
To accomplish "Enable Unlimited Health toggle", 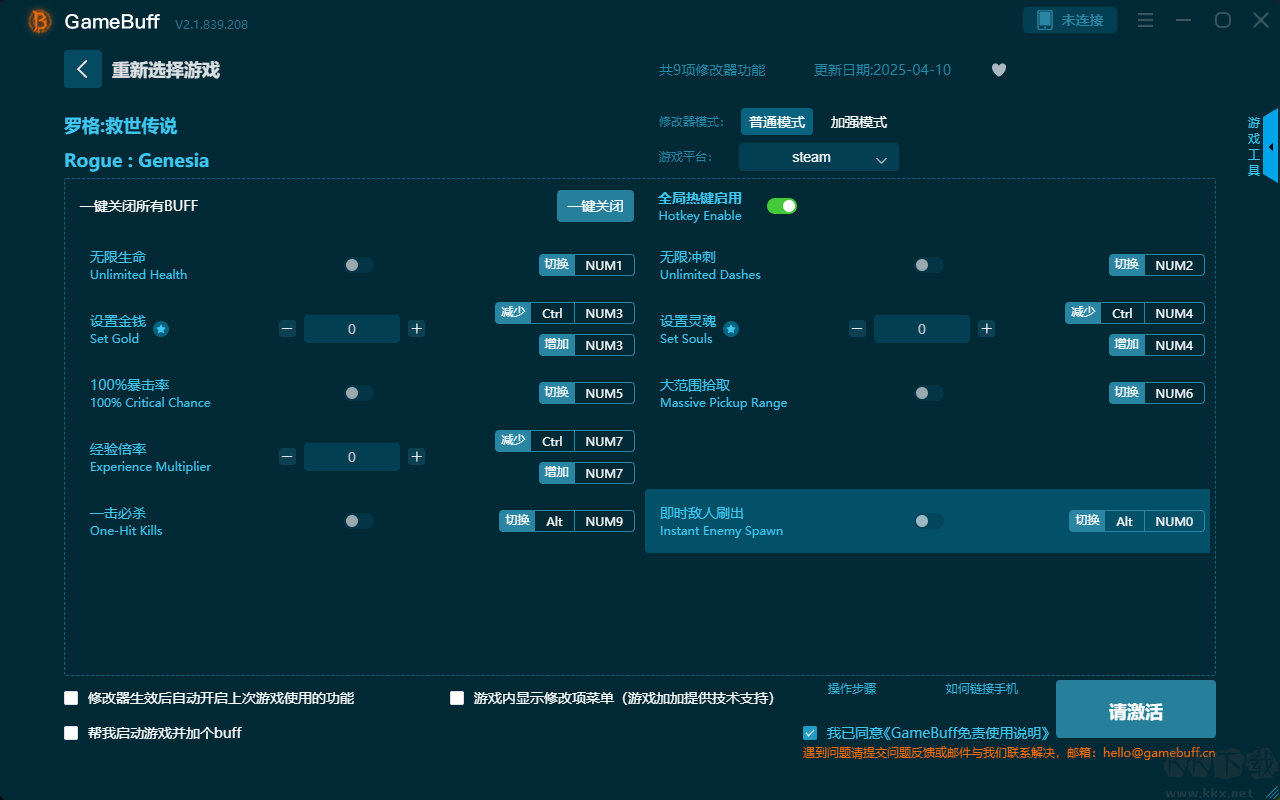I will [x=359, y=265].
